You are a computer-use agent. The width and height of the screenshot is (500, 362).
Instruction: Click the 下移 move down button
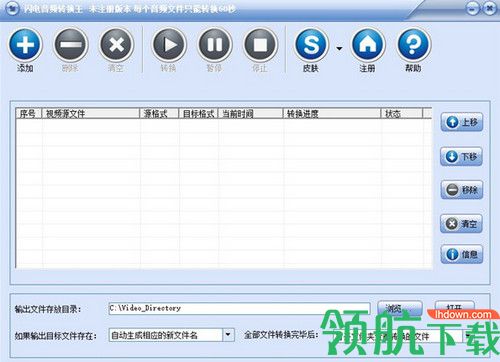[462, 156]
